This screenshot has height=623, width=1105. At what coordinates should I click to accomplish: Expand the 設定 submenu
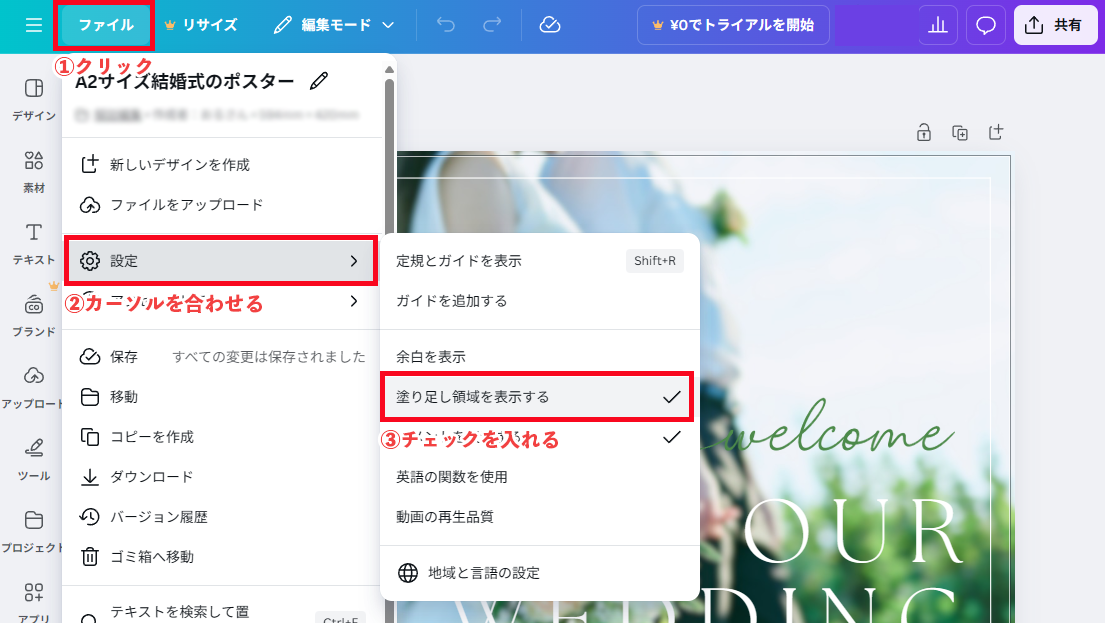pyautogui.click(x=220, y=261)
